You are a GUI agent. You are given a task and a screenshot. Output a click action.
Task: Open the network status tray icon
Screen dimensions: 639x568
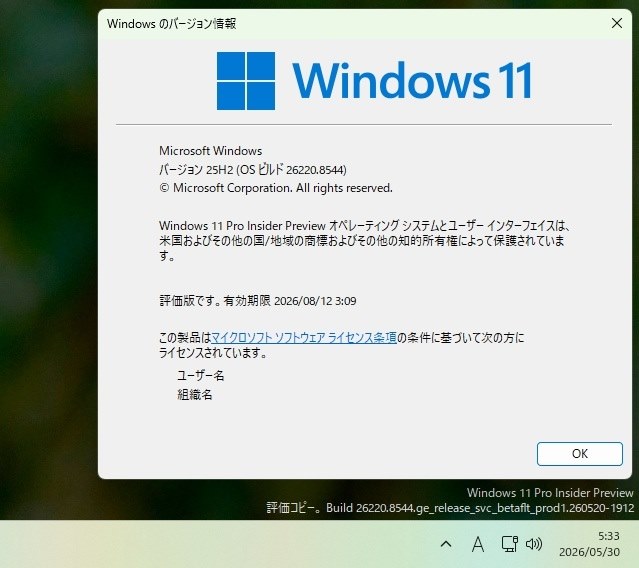(x=509, y=544)
